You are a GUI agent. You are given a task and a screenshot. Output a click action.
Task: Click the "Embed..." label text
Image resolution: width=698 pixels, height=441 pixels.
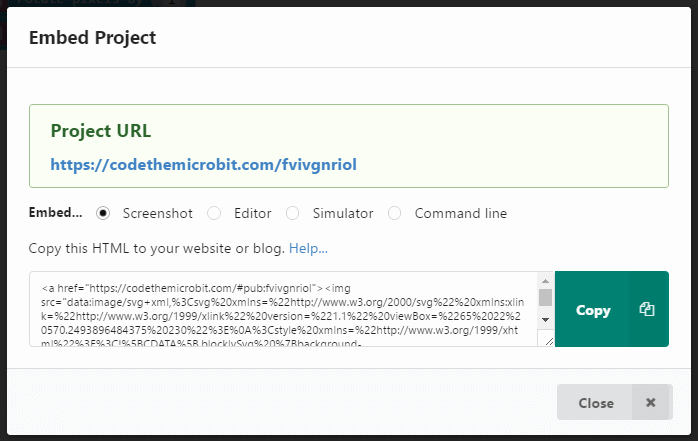click(x=56, y=213)
